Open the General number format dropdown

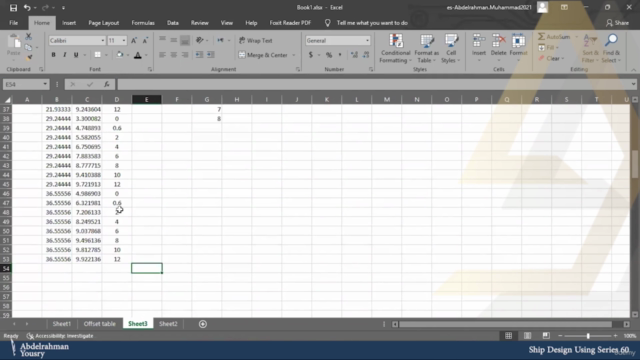367,40
